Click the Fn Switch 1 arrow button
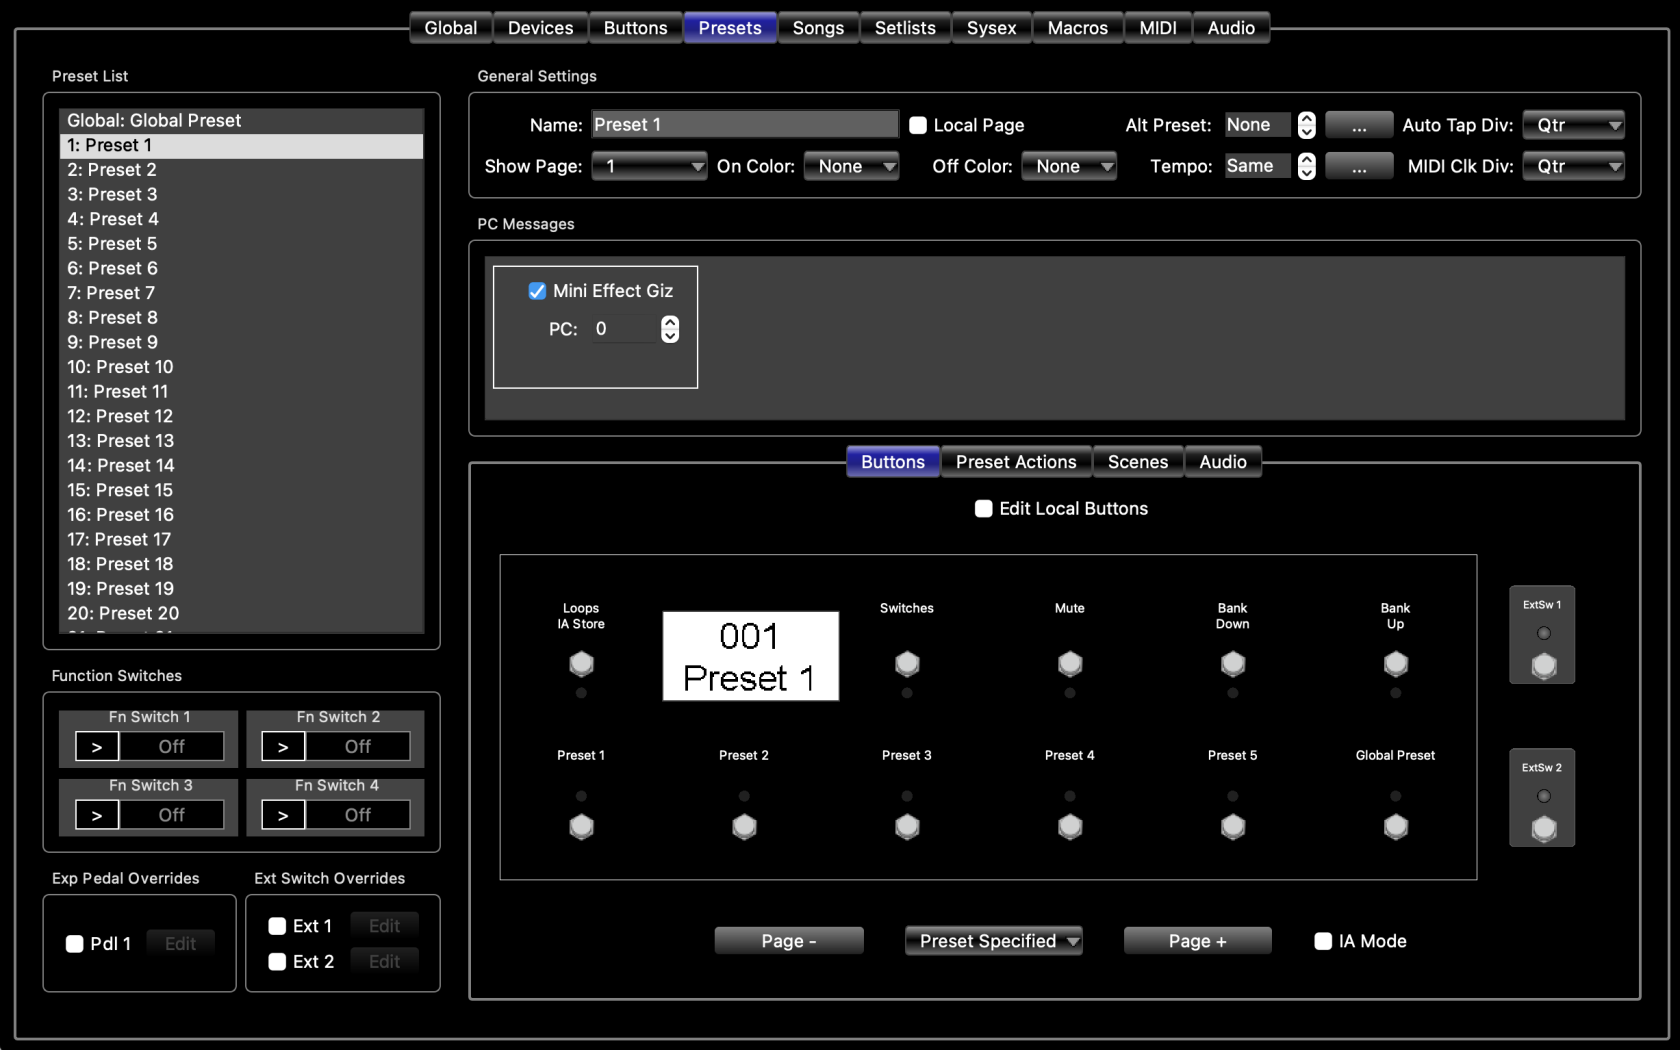Viewport: 1680px width, 1050px height. click(x=97, y=746)
